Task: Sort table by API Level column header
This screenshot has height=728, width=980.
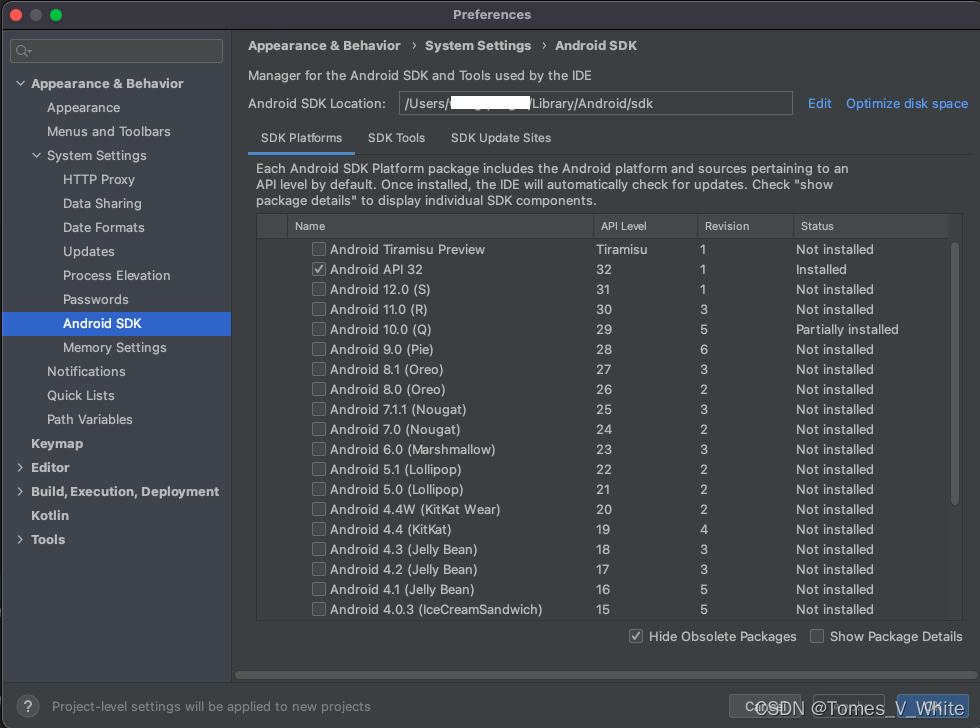Action: (645, 226)
